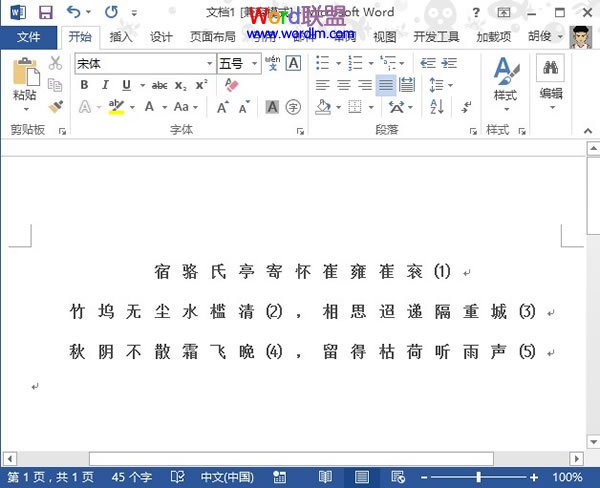Toggle strikethrough text formatting
The height and width of the screenshot is (488, 600).
(158, 85)
